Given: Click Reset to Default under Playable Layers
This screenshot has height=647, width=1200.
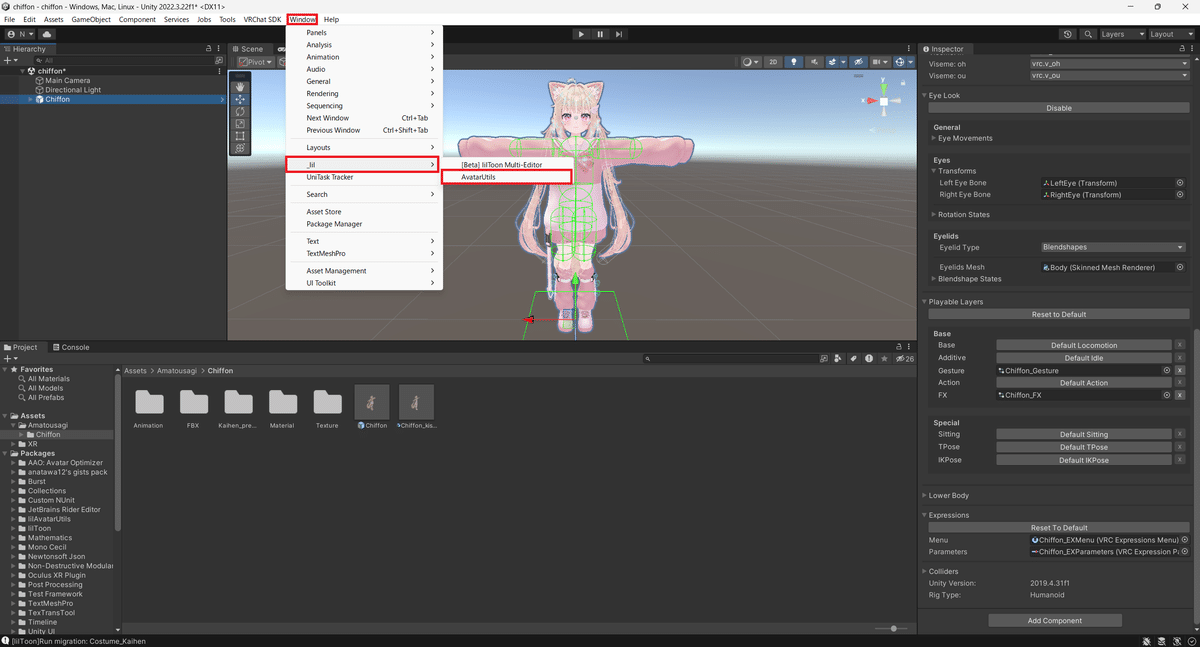Looking at the screenshot, I should 1059,314.
